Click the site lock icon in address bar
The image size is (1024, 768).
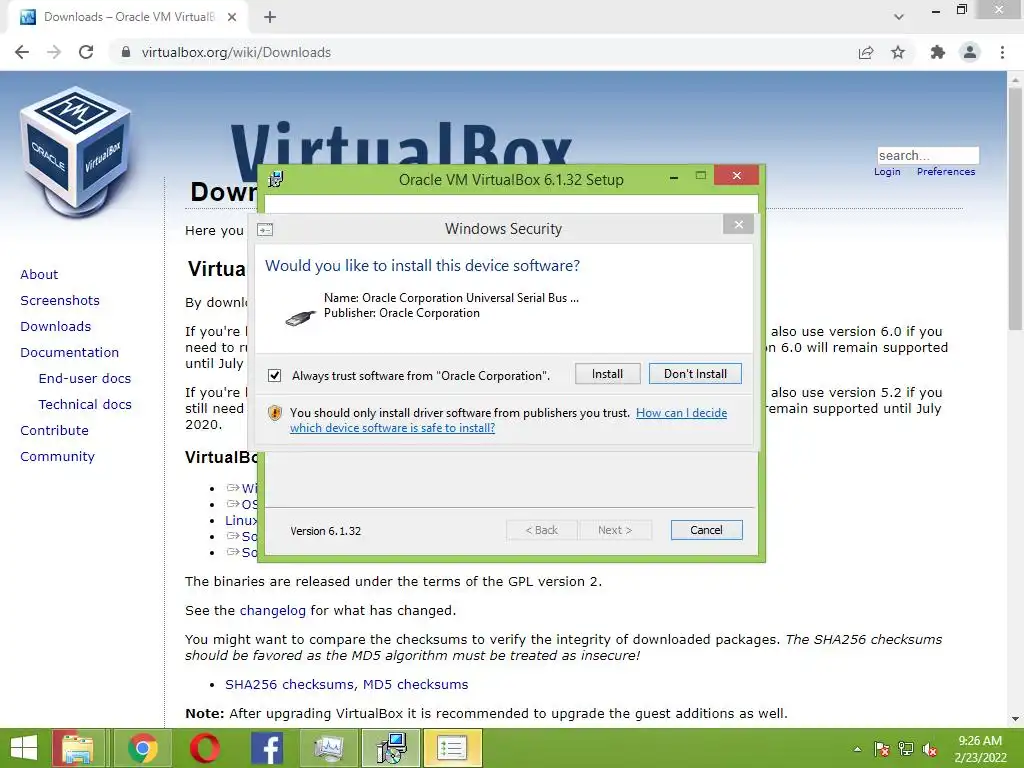coord(126,52)
